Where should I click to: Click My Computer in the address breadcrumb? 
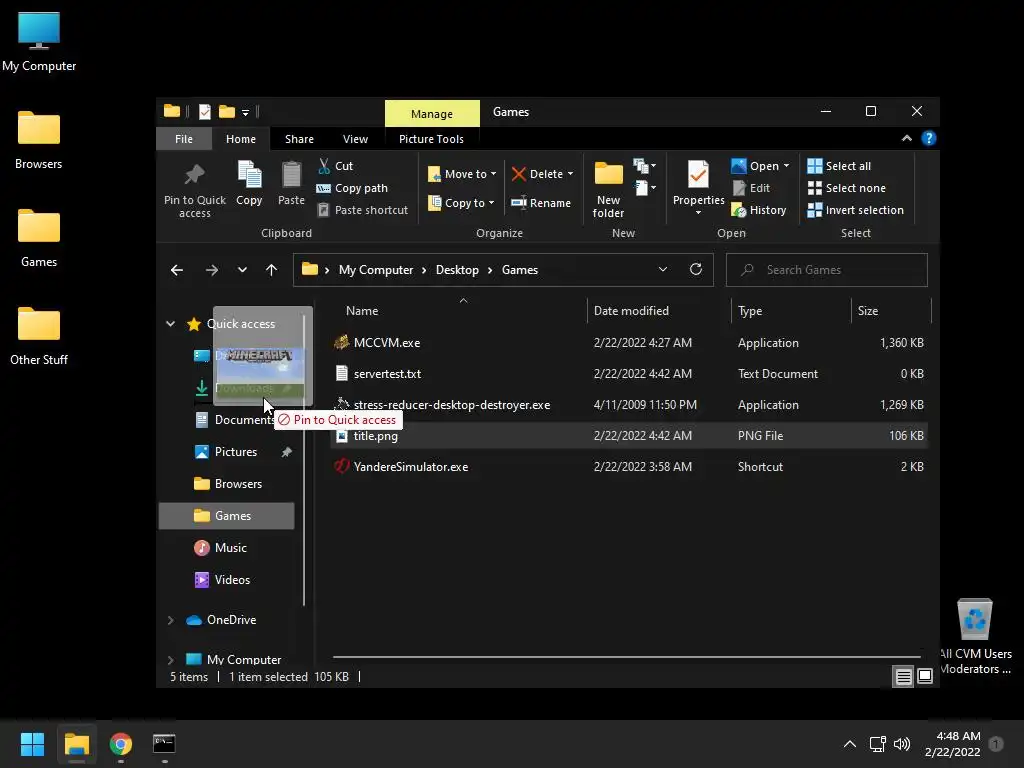pyautogui.click(x=376, y=270)
